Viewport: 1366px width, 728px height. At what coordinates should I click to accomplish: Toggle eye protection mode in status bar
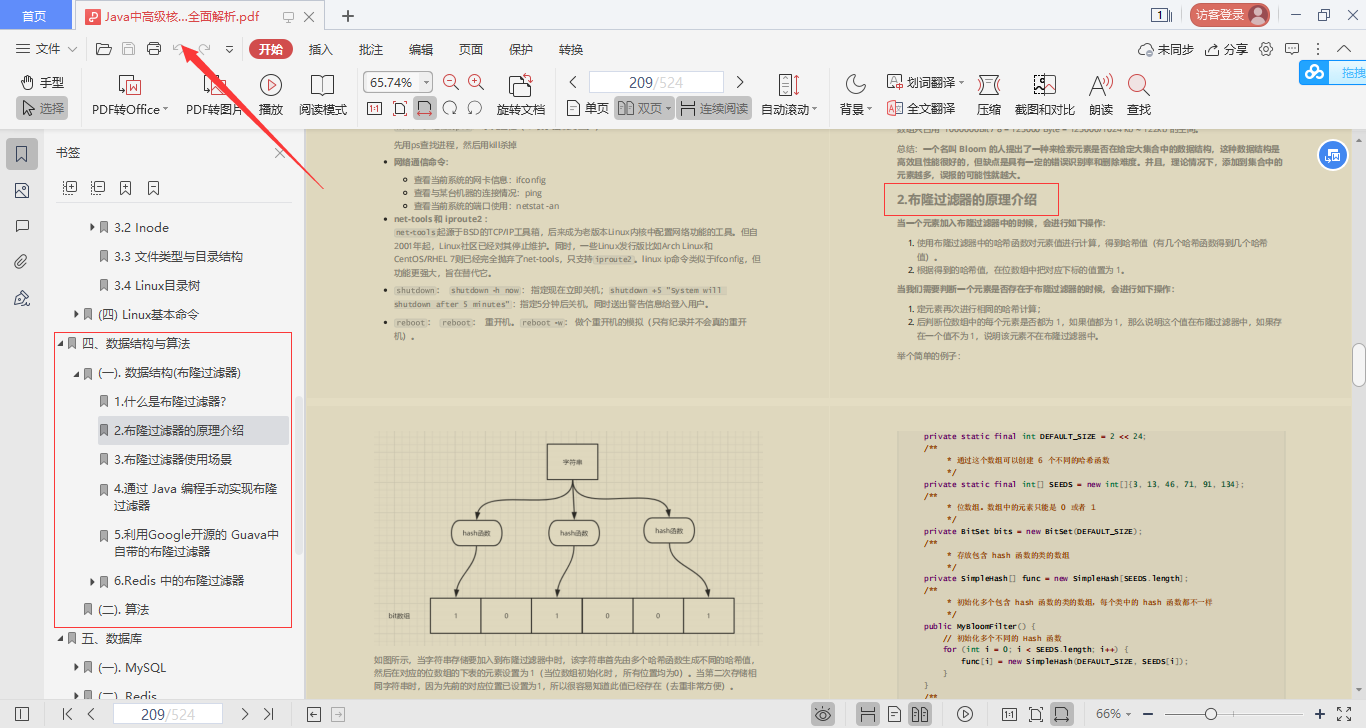click(x=823, y=714)
